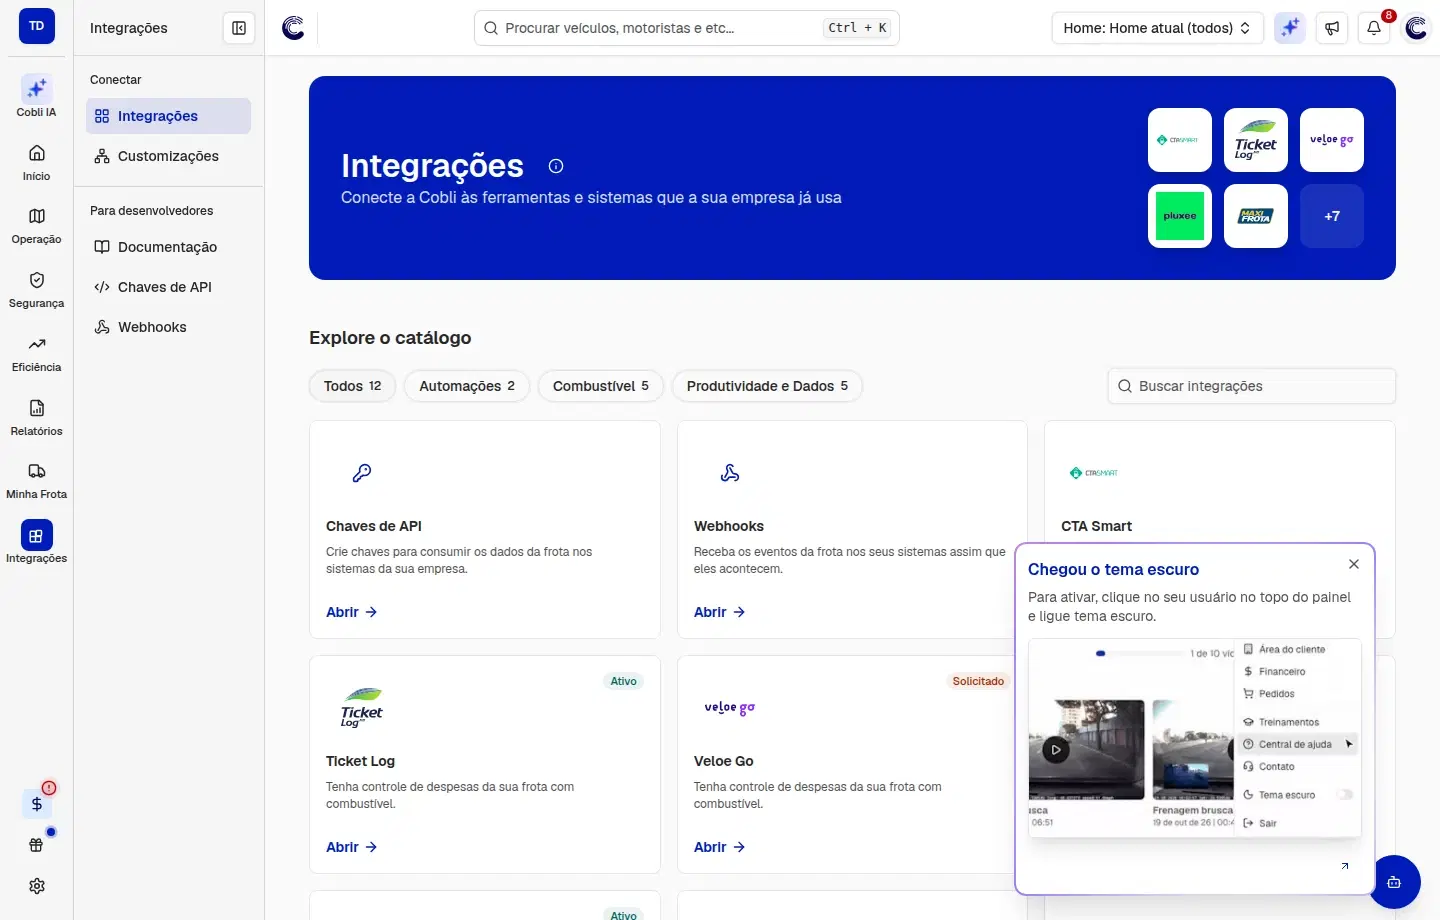This screenshot has height=920, width=1440.
Task: Close the dark theme announcement popup
Action: [1354, 564]
